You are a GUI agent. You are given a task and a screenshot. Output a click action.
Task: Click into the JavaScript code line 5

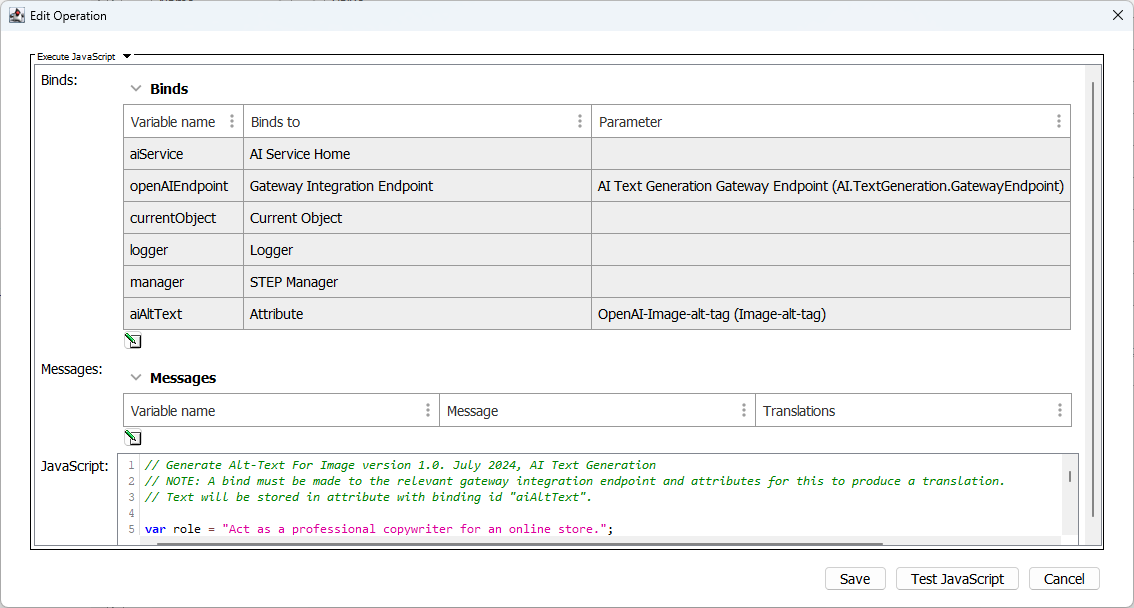(x=400, y=529)
